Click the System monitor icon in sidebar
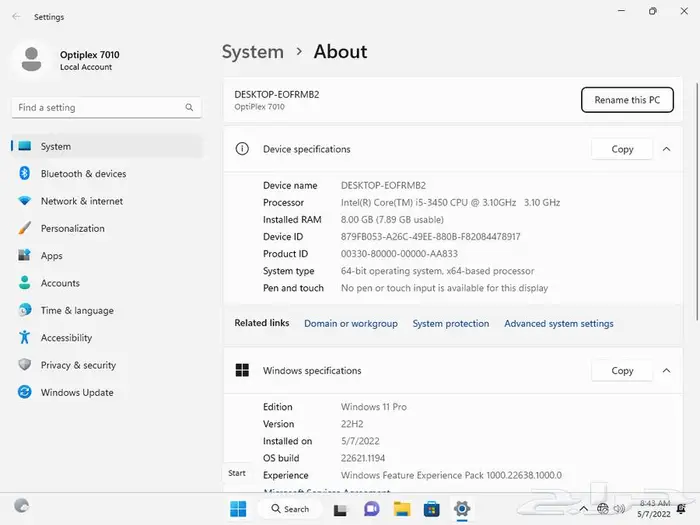Image resolution: width=700 pixels, height=525 pixels. [x=25, y=146]
